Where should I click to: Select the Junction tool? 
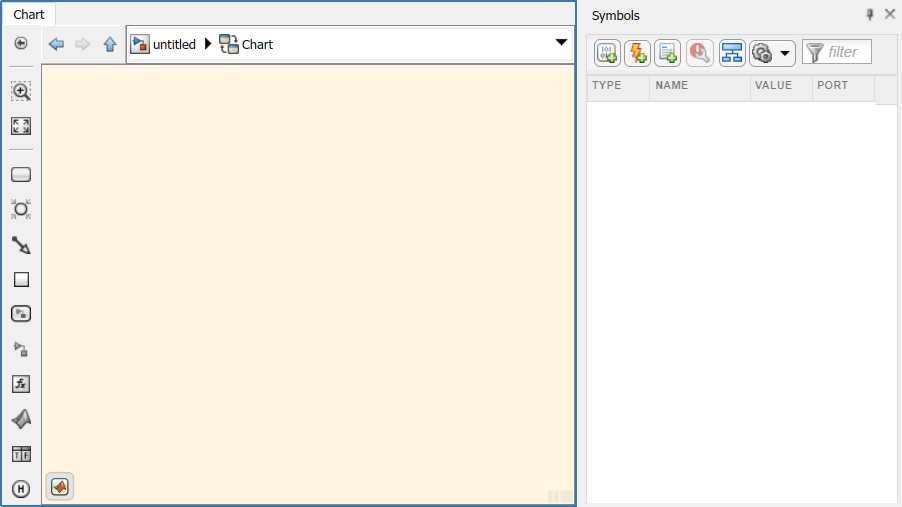pos(21,209)
